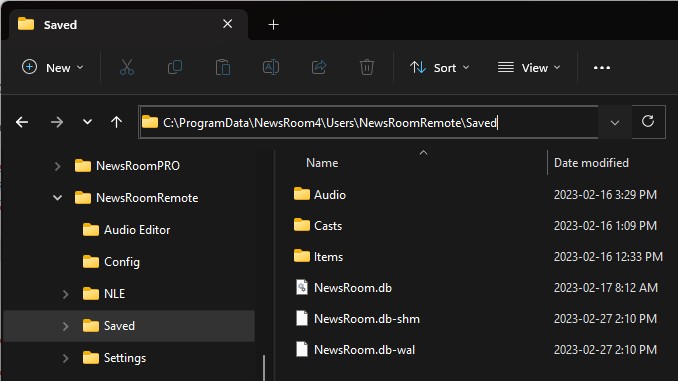Click the Audio folder icon in file list
Viewport: 678px width, 381px height.
pos(302,194)
